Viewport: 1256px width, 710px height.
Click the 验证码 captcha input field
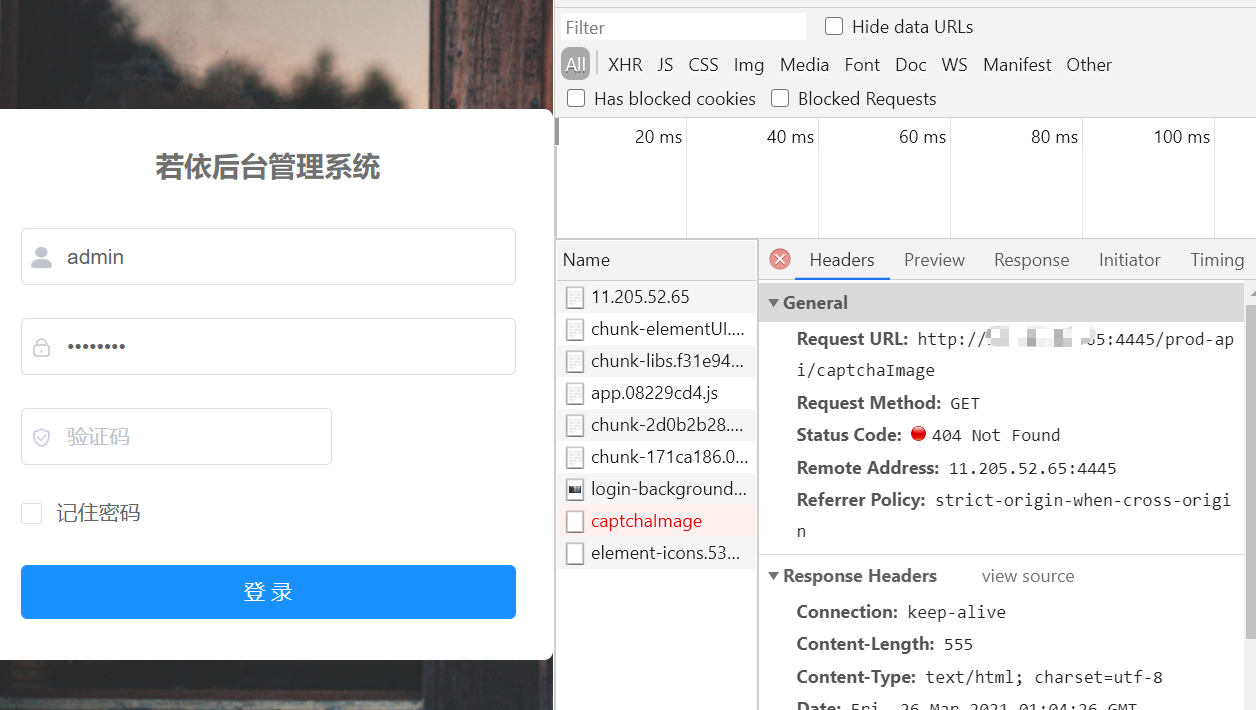click(176, 436)
